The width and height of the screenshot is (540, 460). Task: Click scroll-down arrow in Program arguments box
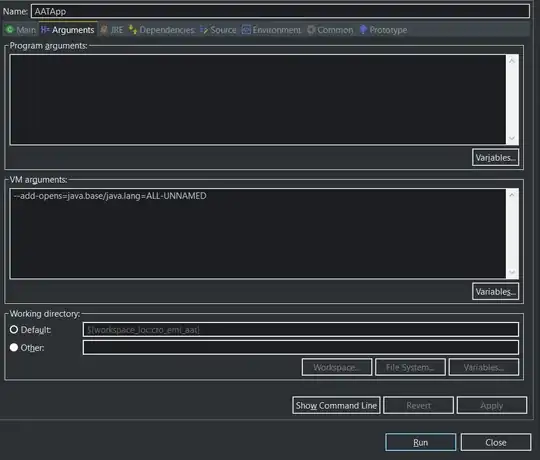512,138
